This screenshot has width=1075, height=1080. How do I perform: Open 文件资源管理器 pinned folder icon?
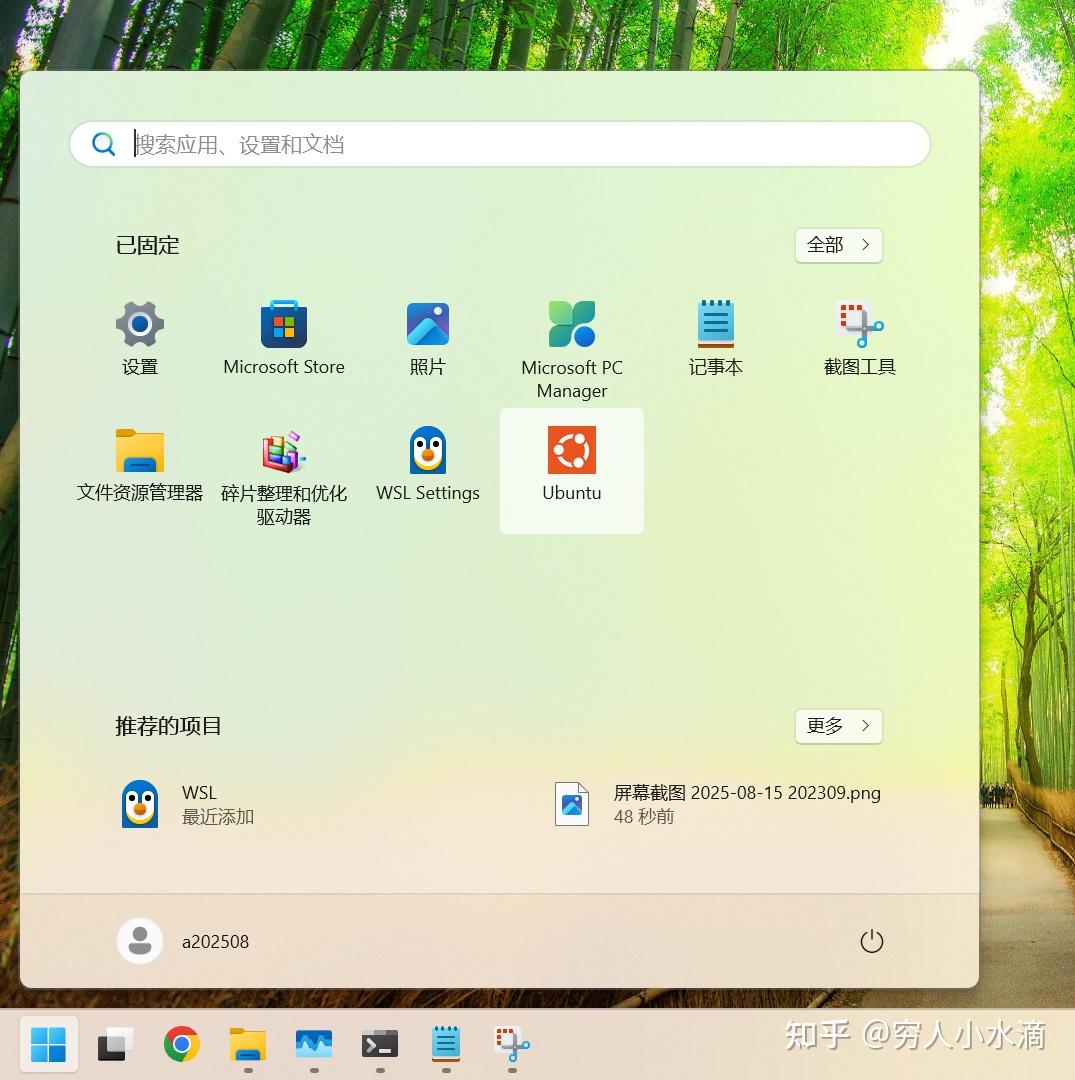tap(139, 450)
